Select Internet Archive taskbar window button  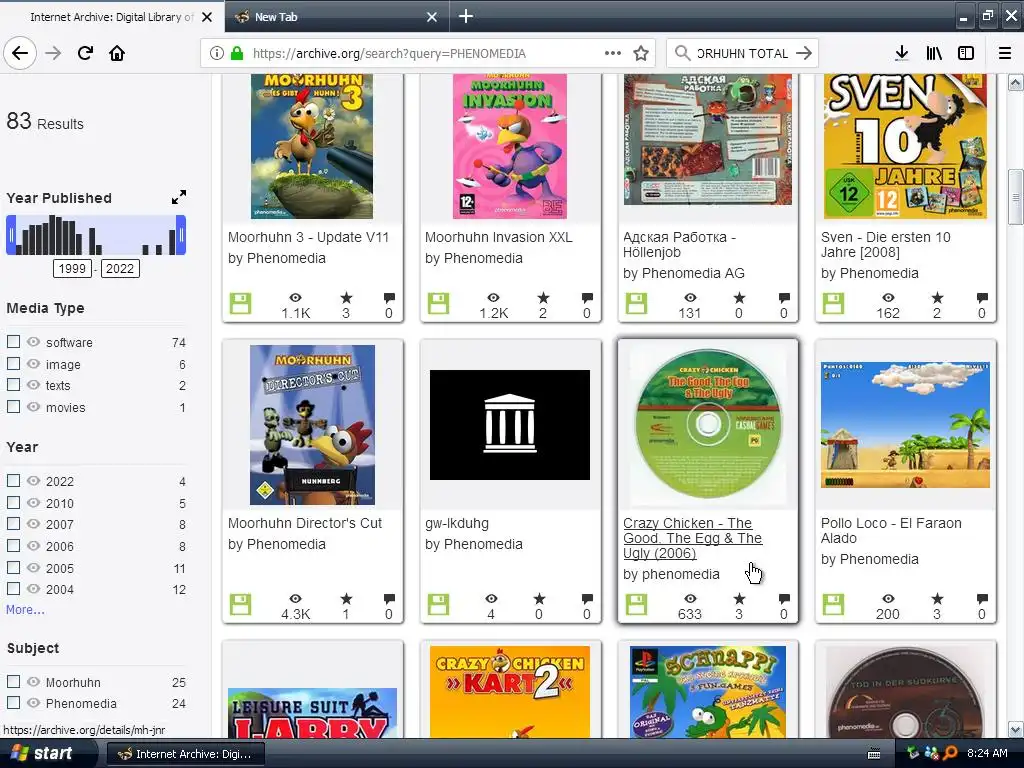click(185, 754)
